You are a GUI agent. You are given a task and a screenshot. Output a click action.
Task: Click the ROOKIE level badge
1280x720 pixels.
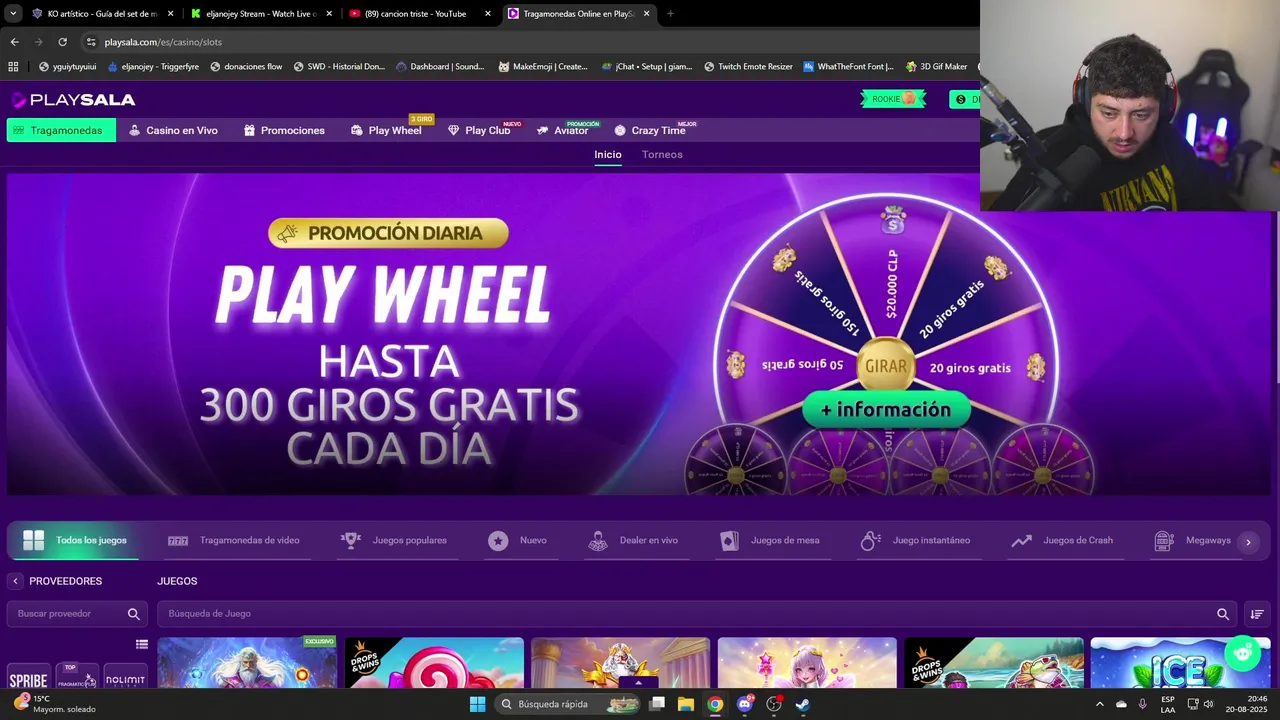tap(893, 99)
